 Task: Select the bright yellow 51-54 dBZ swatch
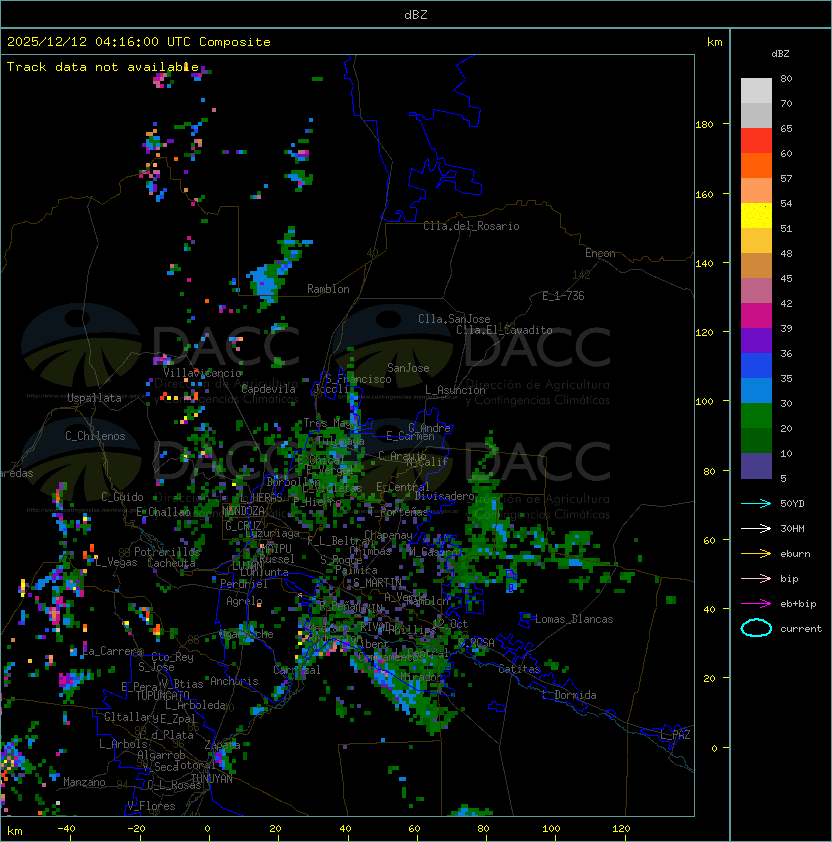click(x=756, y=215)
